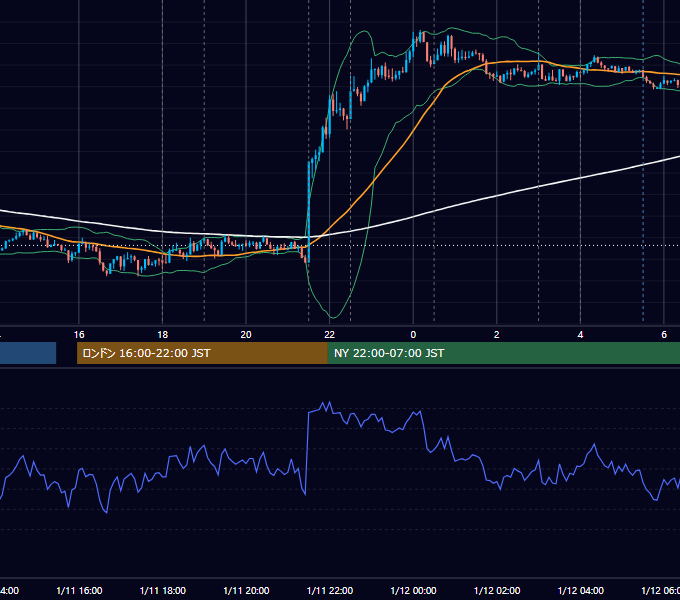Click the '2' hour label on price chart axis
The width and height of the screenshot is (680, 600).
point(497,334)
